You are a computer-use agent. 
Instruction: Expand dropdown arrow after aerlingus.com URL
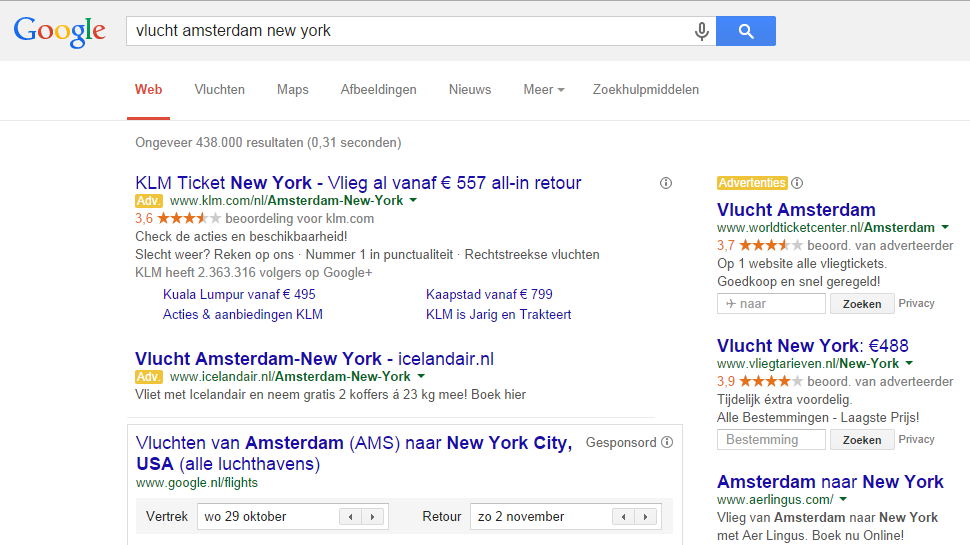coord(843,499)
